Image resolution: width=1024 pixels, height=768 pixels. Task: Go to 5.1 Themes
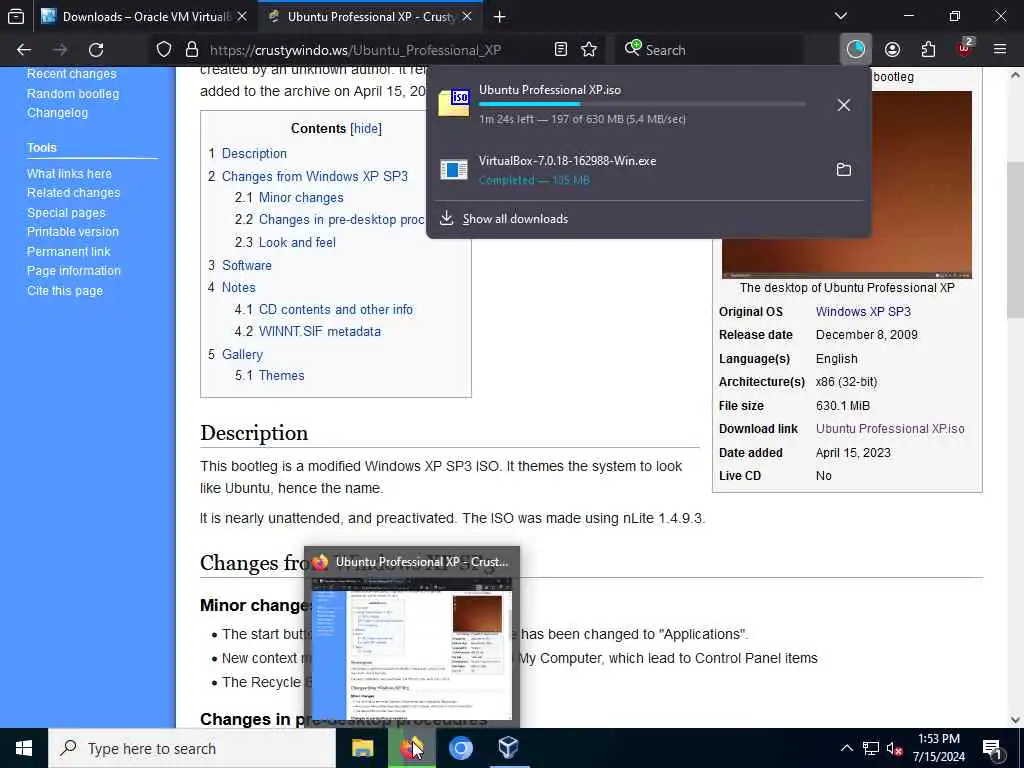pos(281,376)
